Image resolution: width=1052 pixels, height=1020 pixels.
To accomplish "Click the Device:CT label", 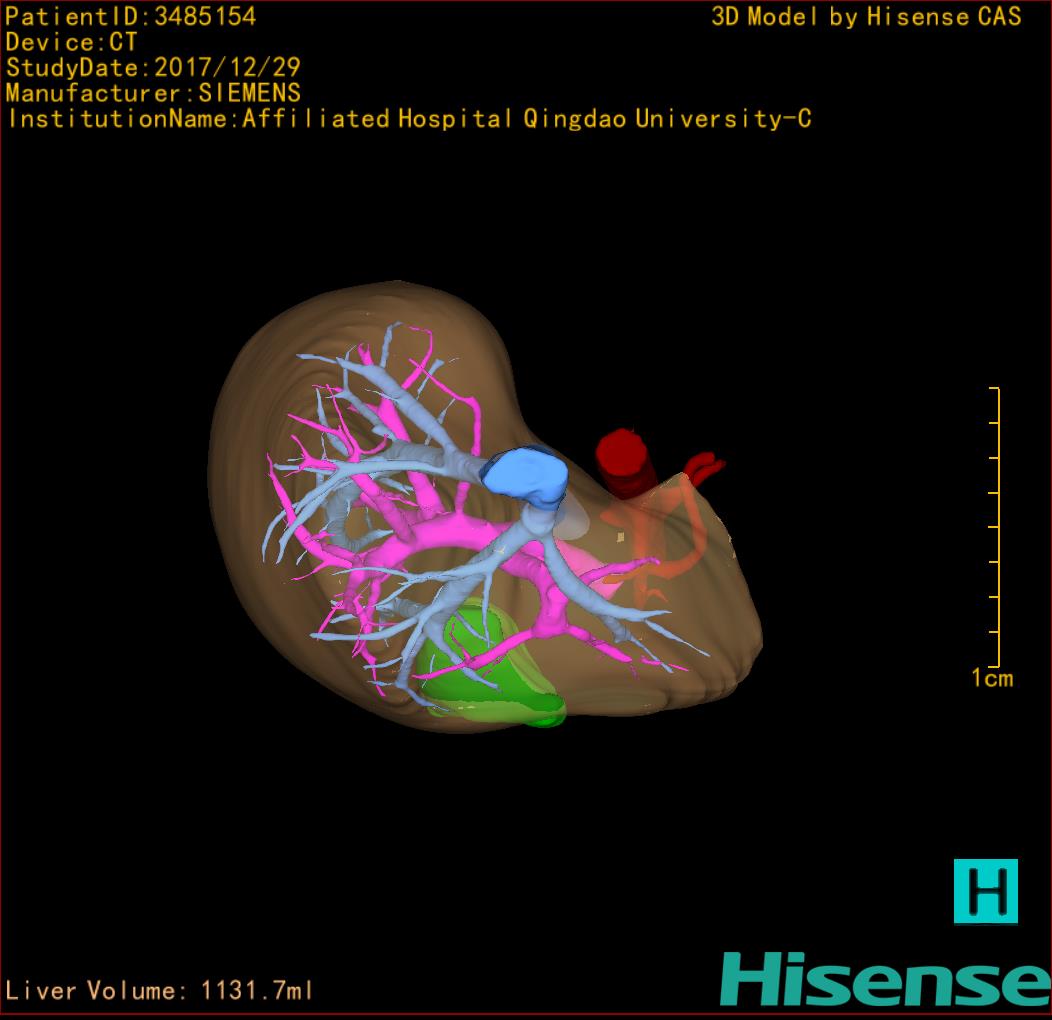I will coord(71,42).
